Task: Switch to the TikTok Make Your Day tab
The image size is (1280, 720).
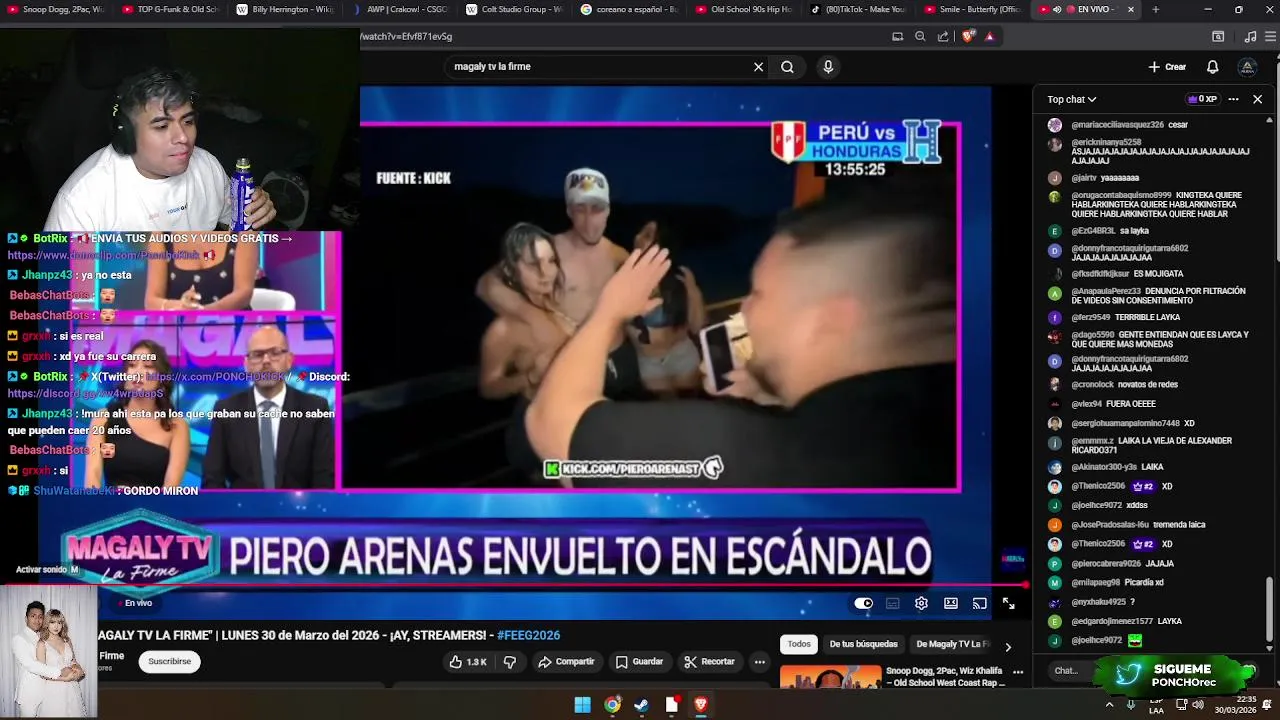Action: 860,9
